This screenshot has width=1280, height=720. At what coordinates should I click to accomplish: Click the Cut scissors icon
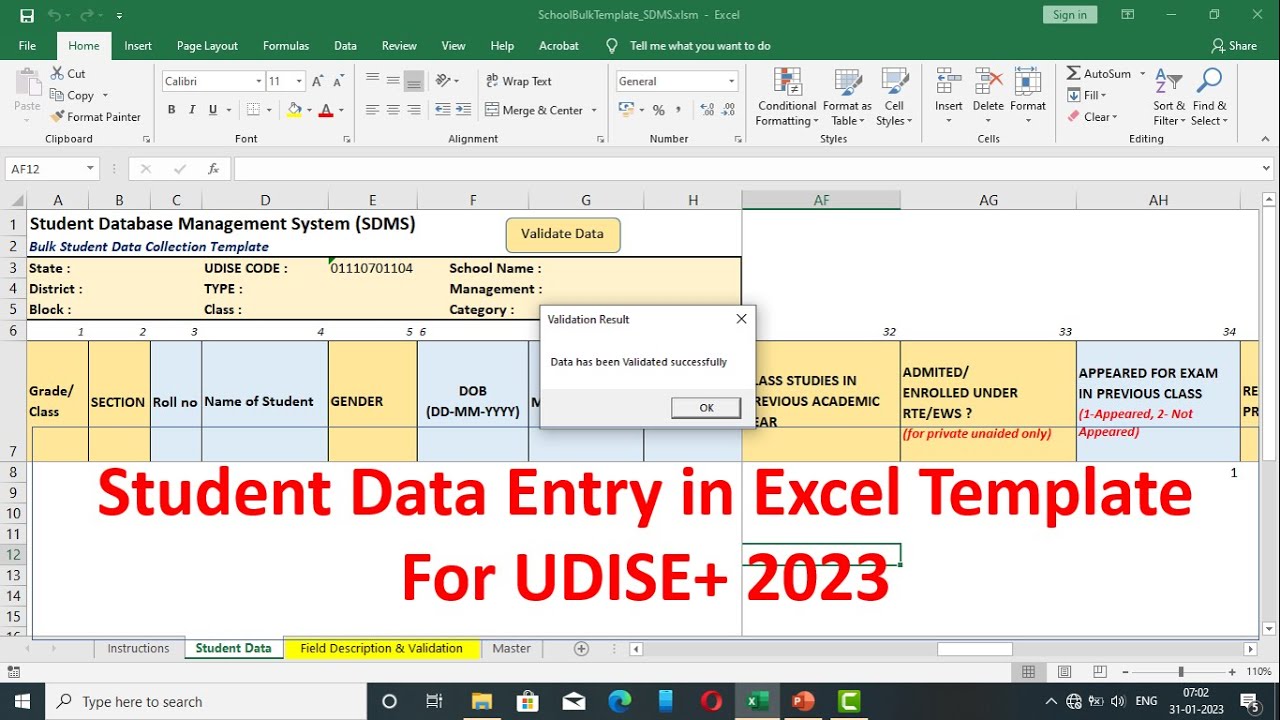57,74
